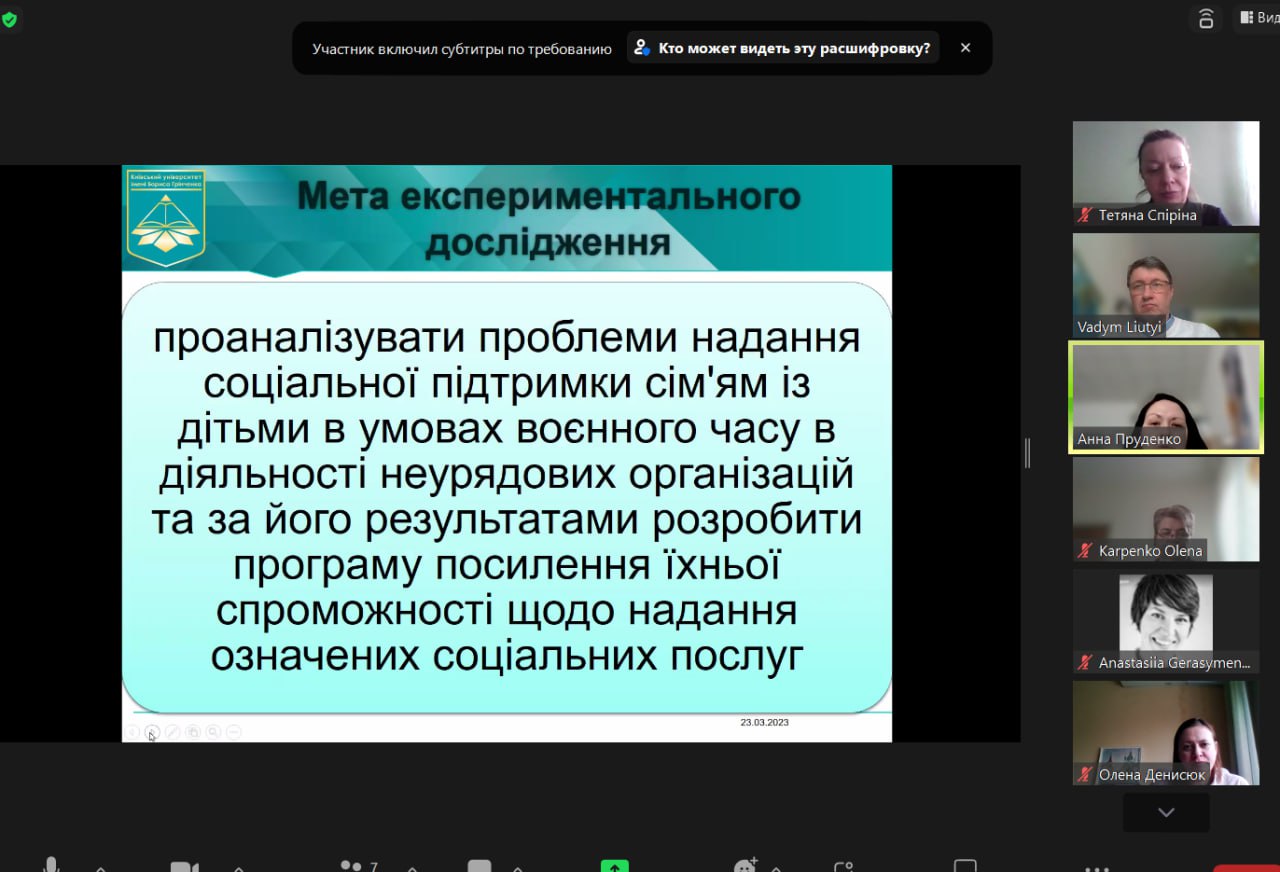Viewport: 1280px width, 872px height.
Task: Expand the arrow beside reactions icon
Action: coord(776,867)
